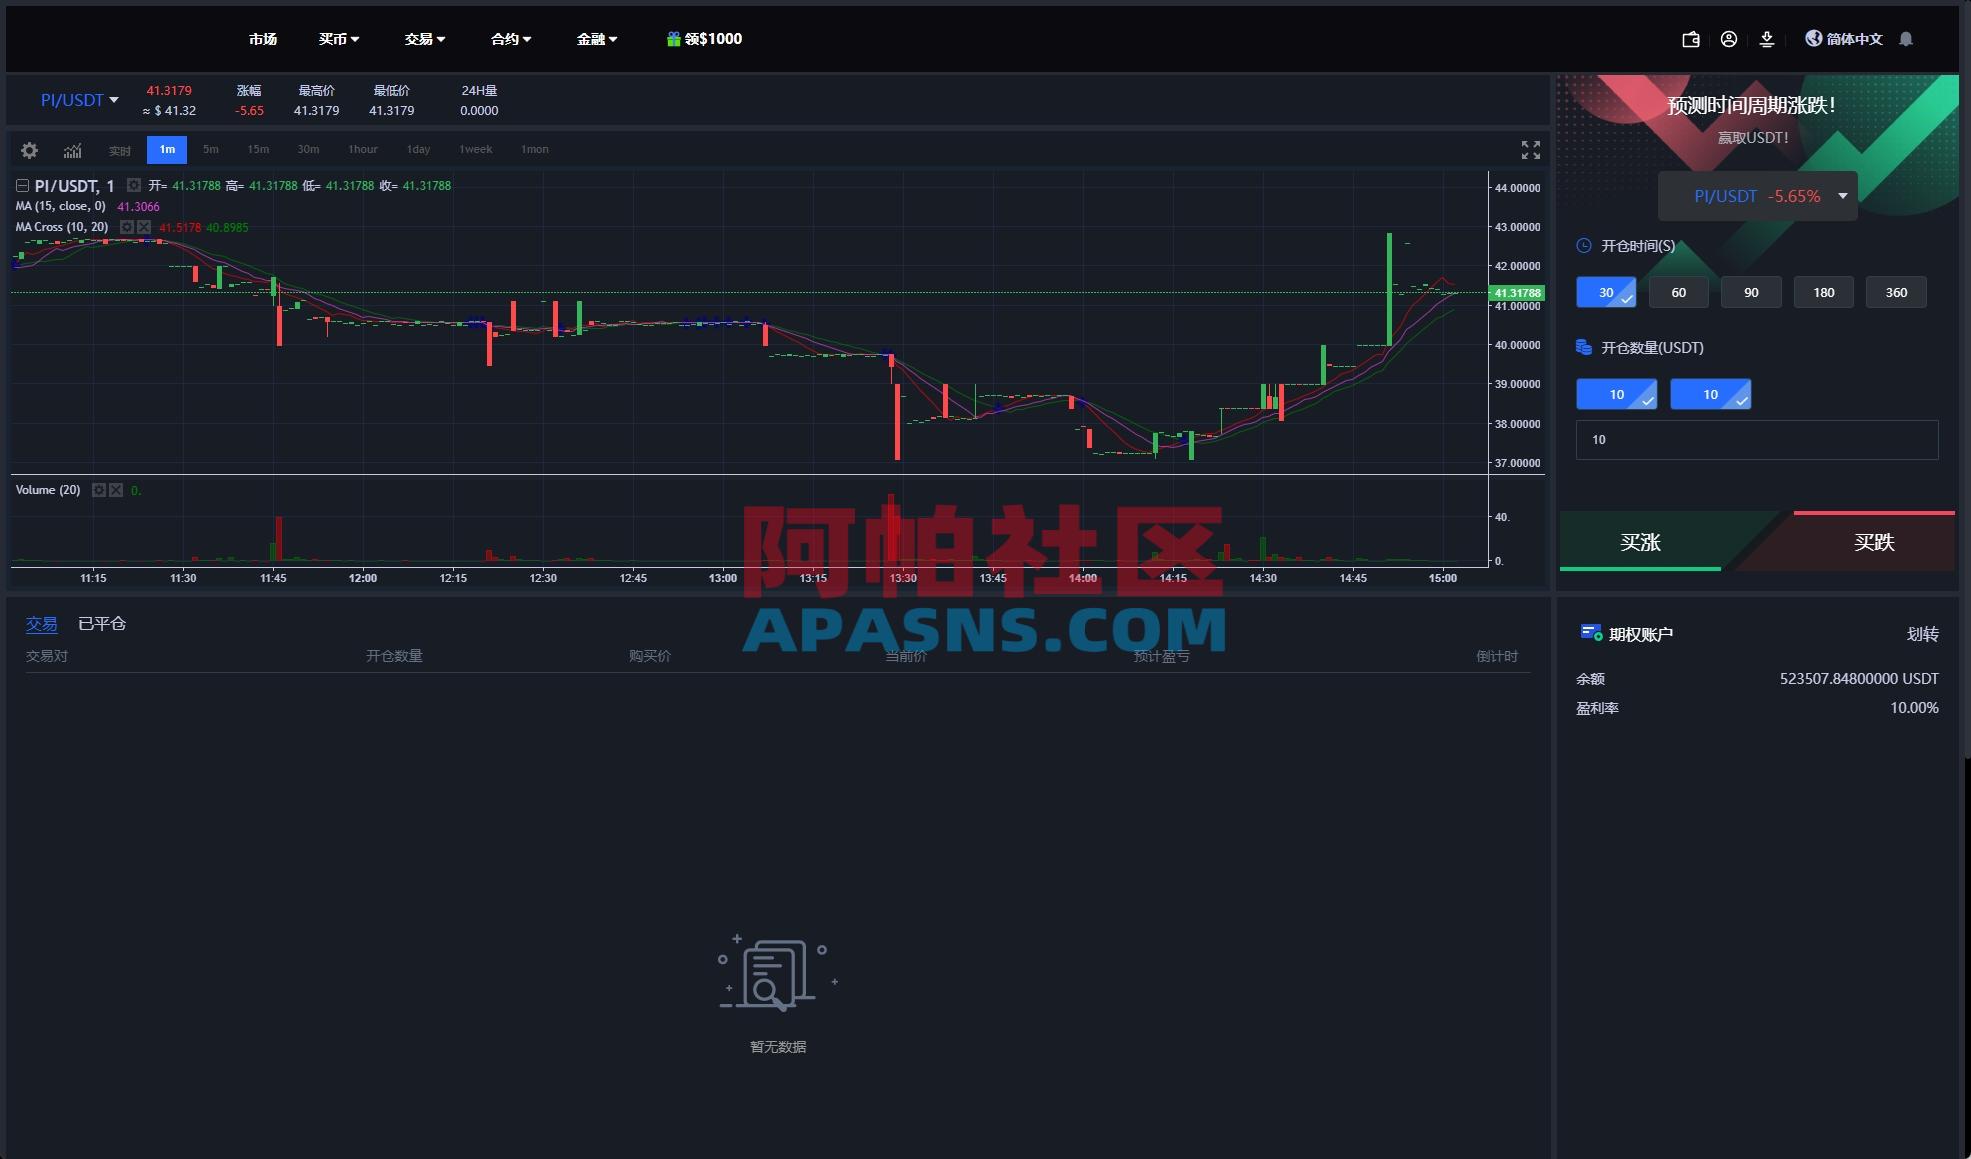Expand the chart to fullscreen
The width and height of the screenshot is (1971, 1159).
click(1529, 149)
